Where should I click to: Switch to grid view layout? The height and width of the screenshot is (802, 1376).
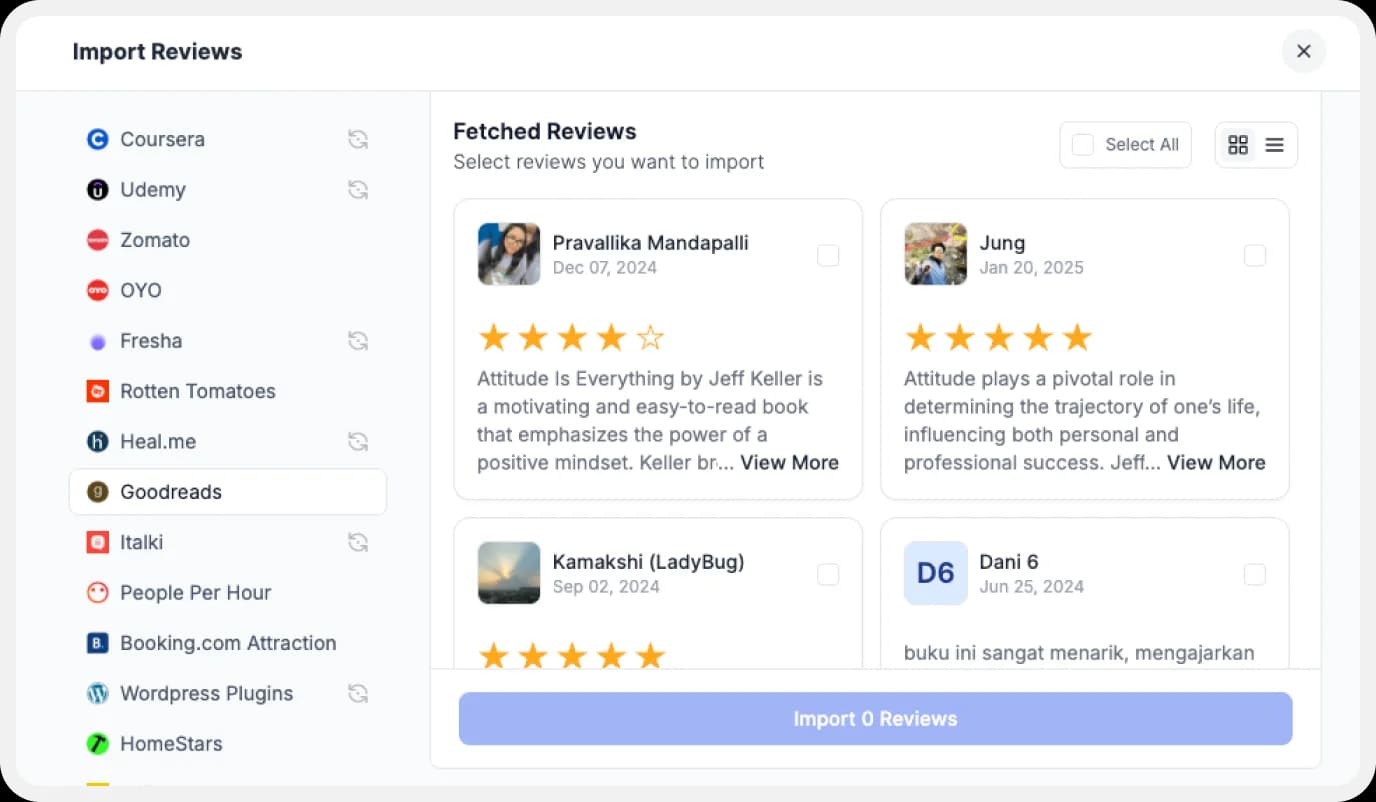tap(1238, 144)
